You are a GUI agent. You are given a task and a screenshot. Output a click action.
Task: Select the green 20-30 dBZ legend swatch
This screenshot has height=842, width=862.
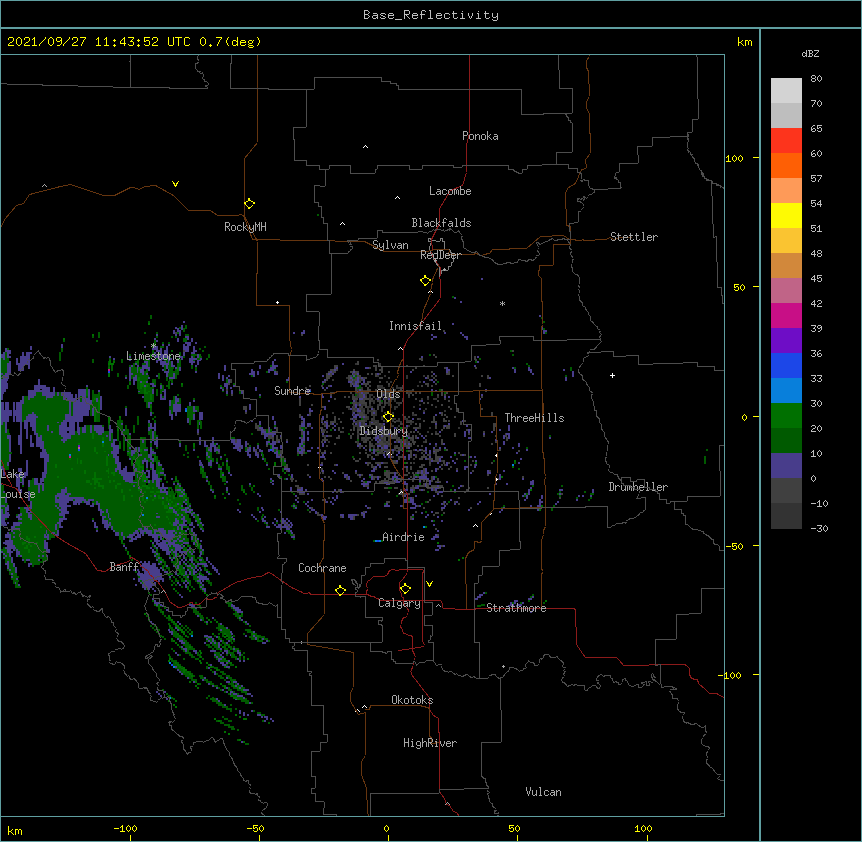coord(786,416)
